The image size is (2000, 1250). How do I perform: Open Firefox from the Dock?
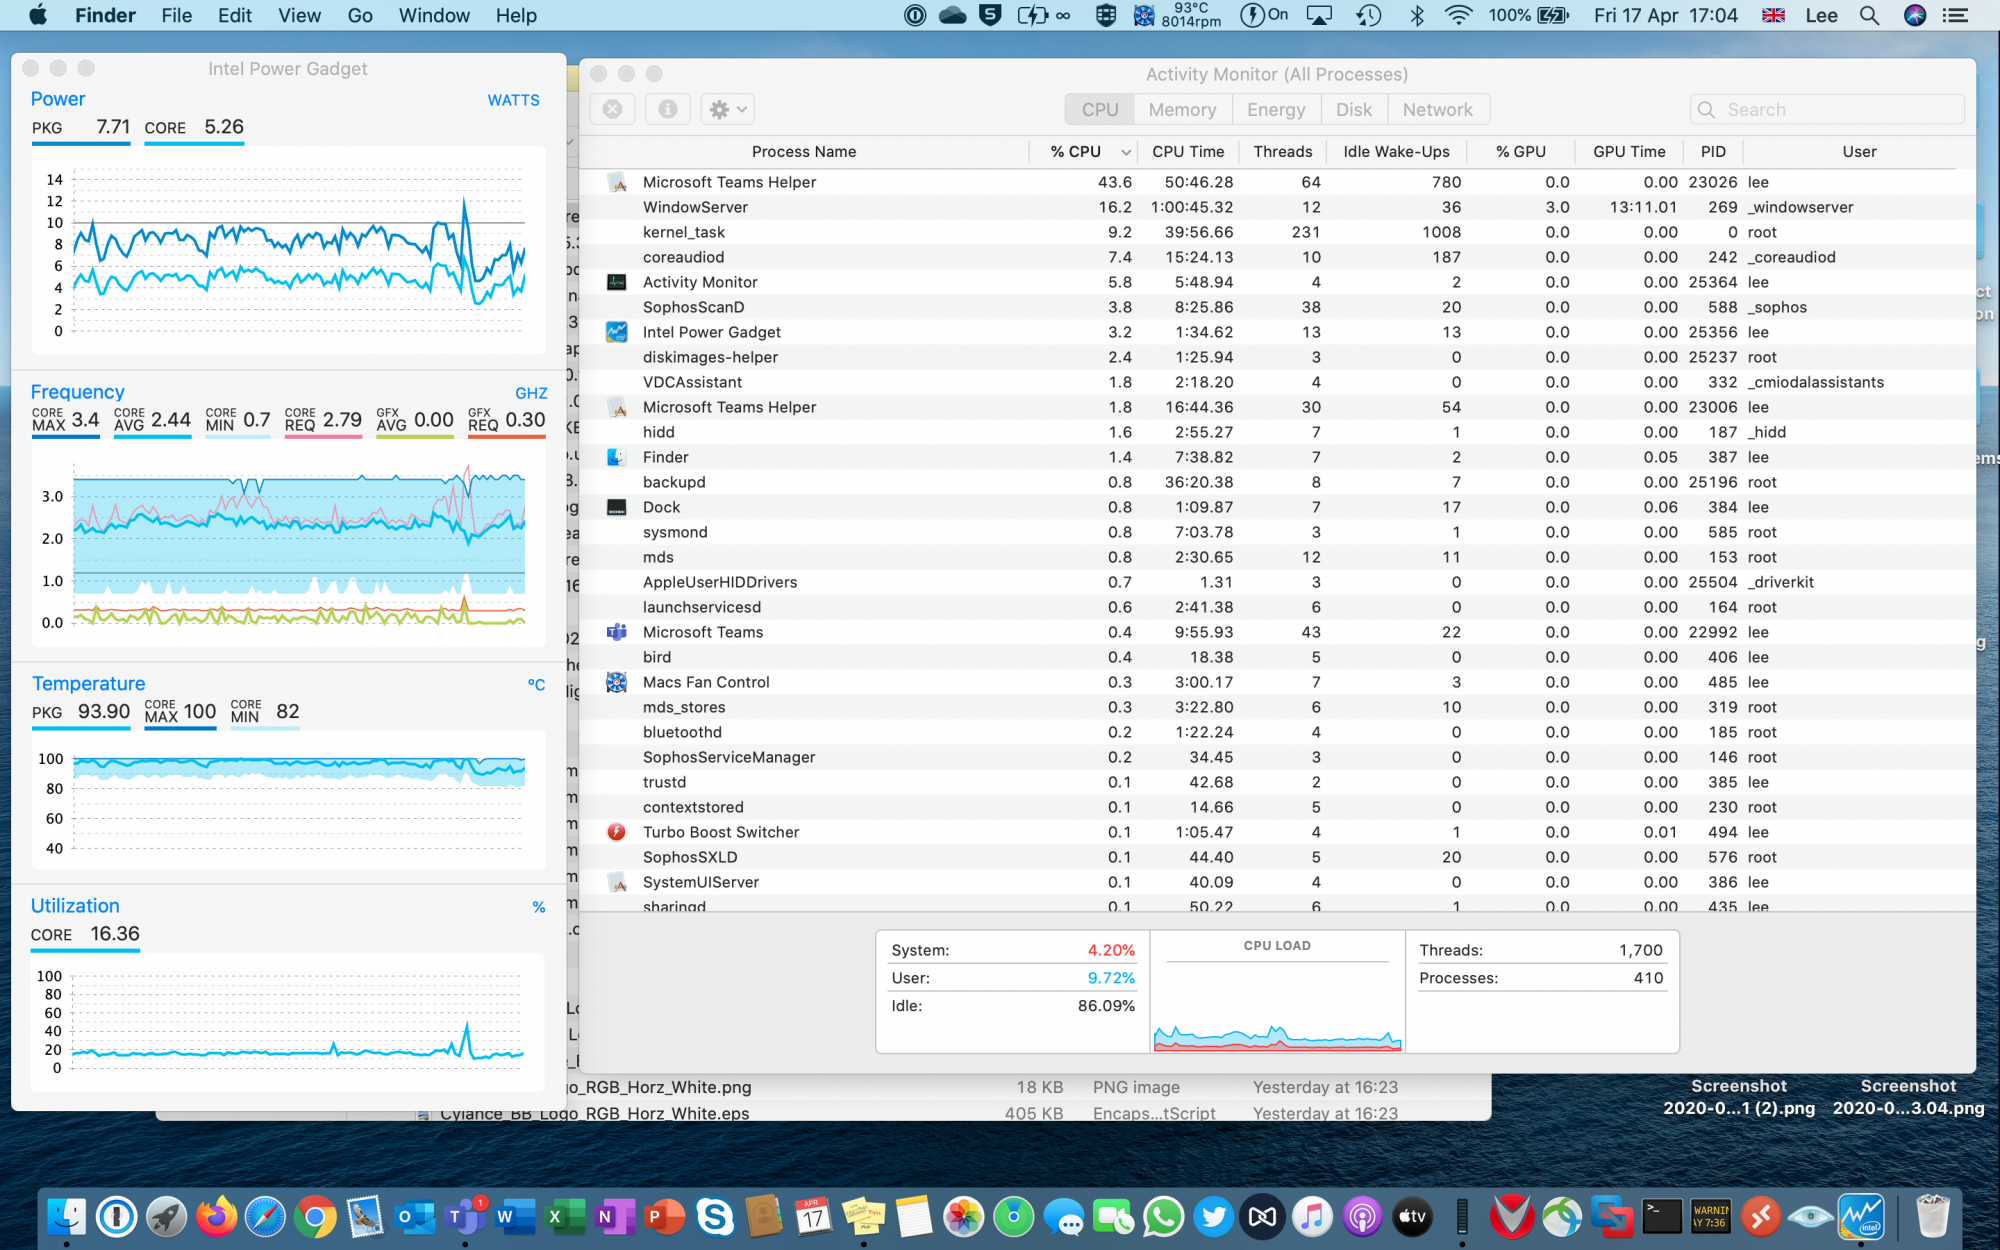pos(216,1217)
